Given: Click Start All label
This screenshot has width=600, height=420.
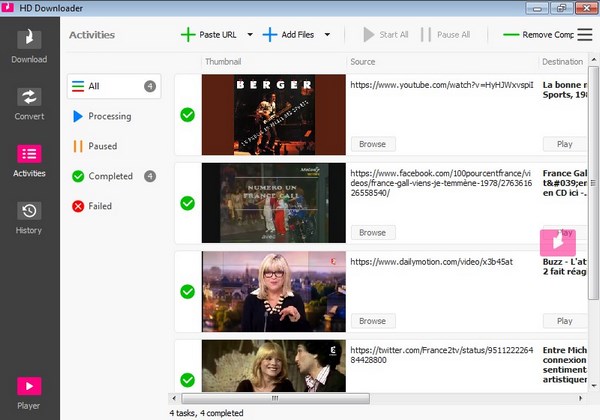Looking at the screenshot, I should tap(394, 35).
